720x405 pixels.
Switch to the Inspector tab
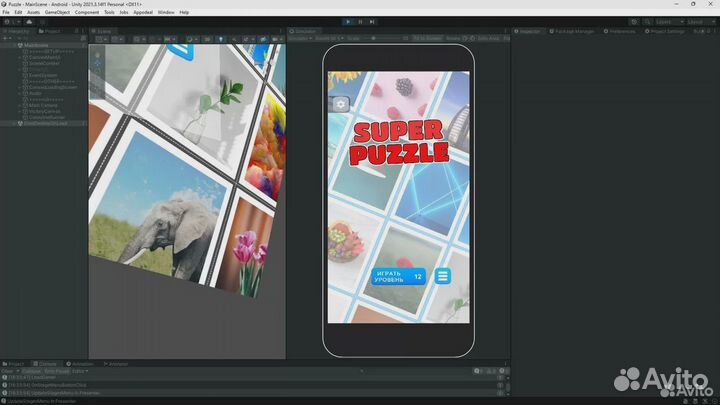(x=527, y=31)
